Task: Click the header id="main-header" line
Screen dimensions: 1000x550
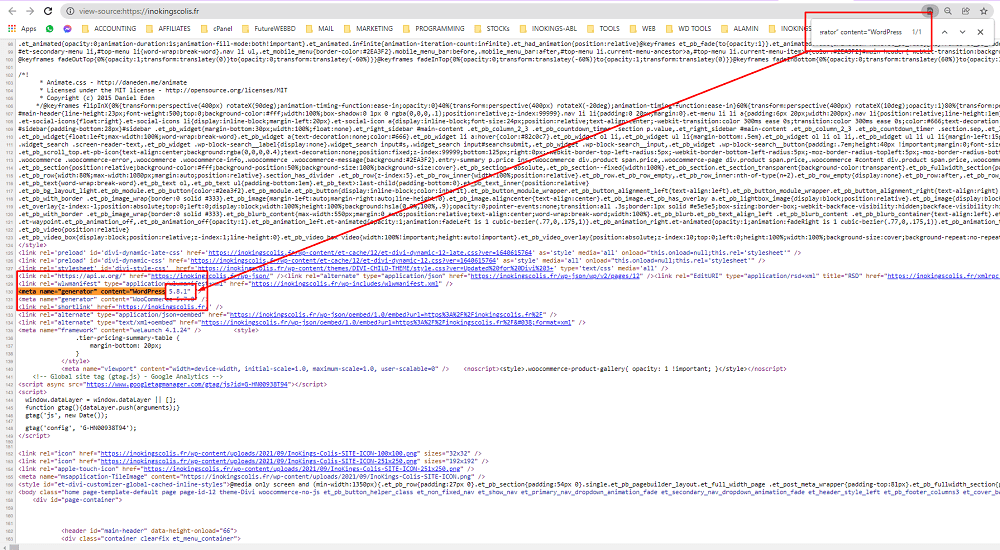Action: [149, 531]
